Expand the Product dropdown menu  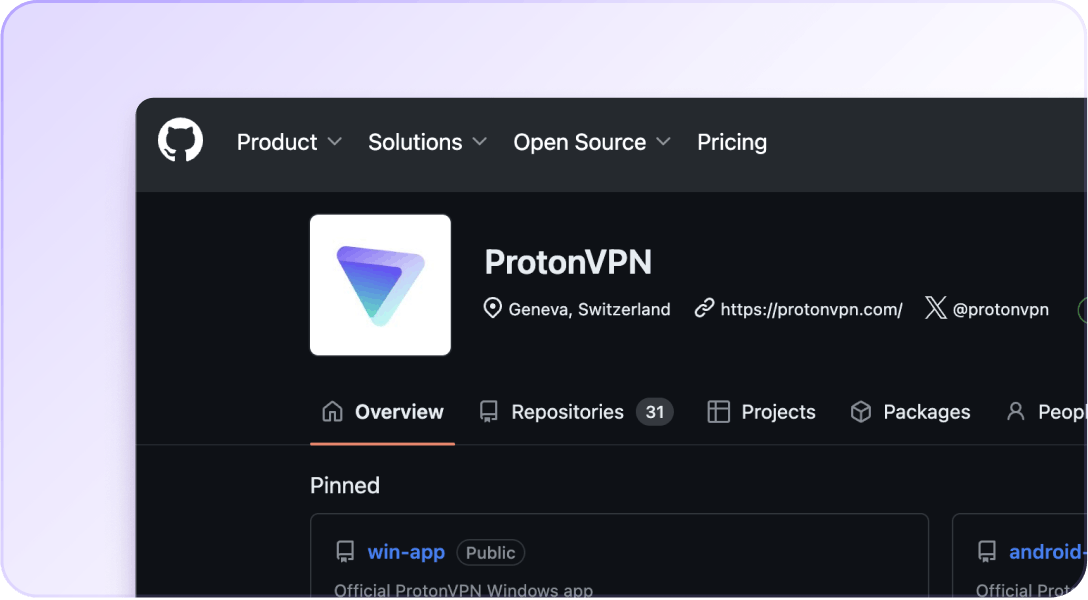click(x=289, y=142)
